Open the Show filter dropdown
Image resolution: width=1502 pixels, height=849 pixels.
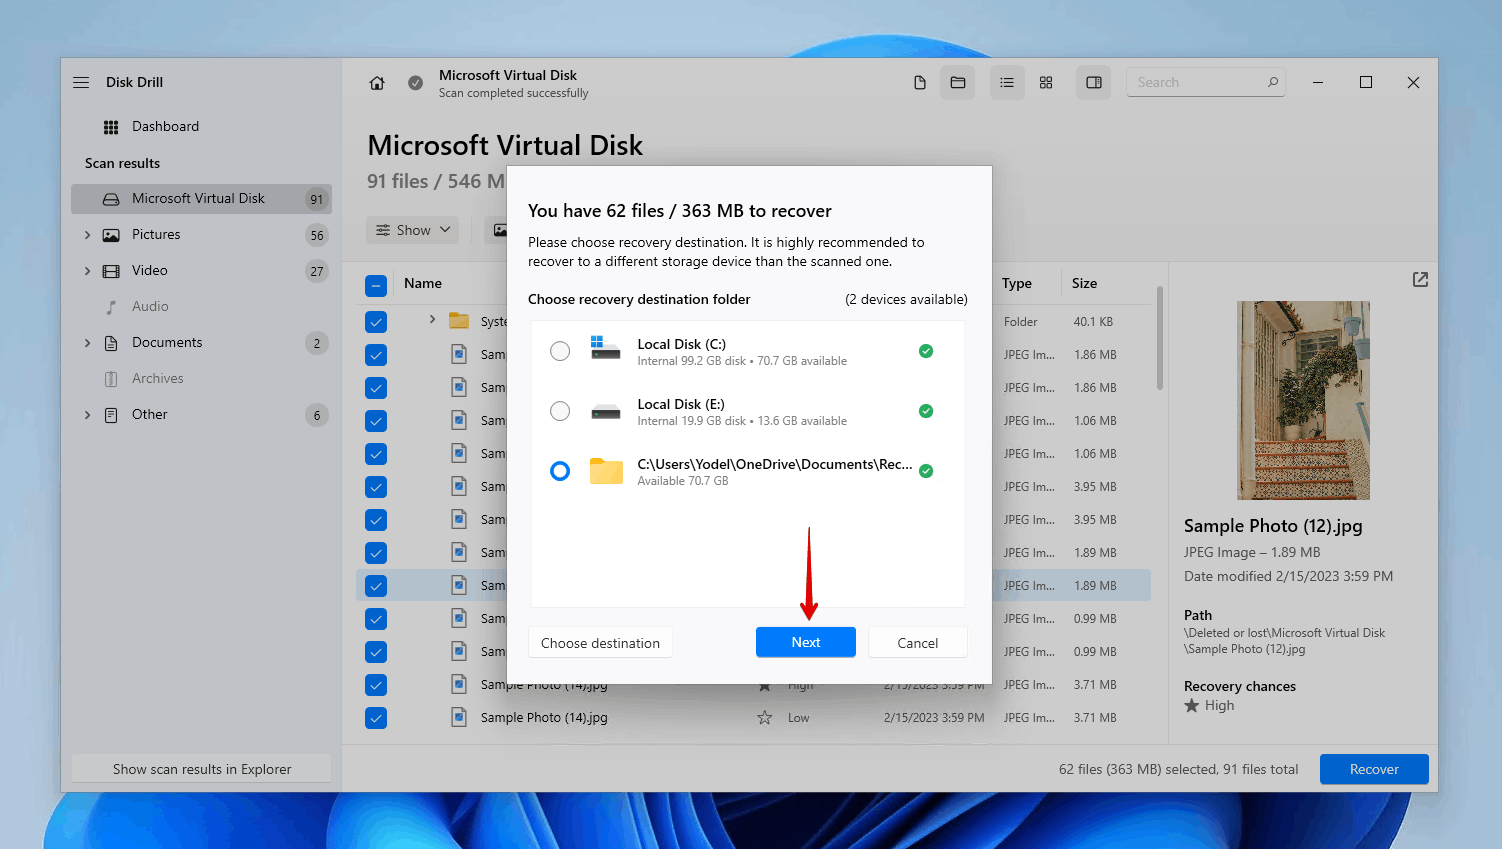(412, 229)
